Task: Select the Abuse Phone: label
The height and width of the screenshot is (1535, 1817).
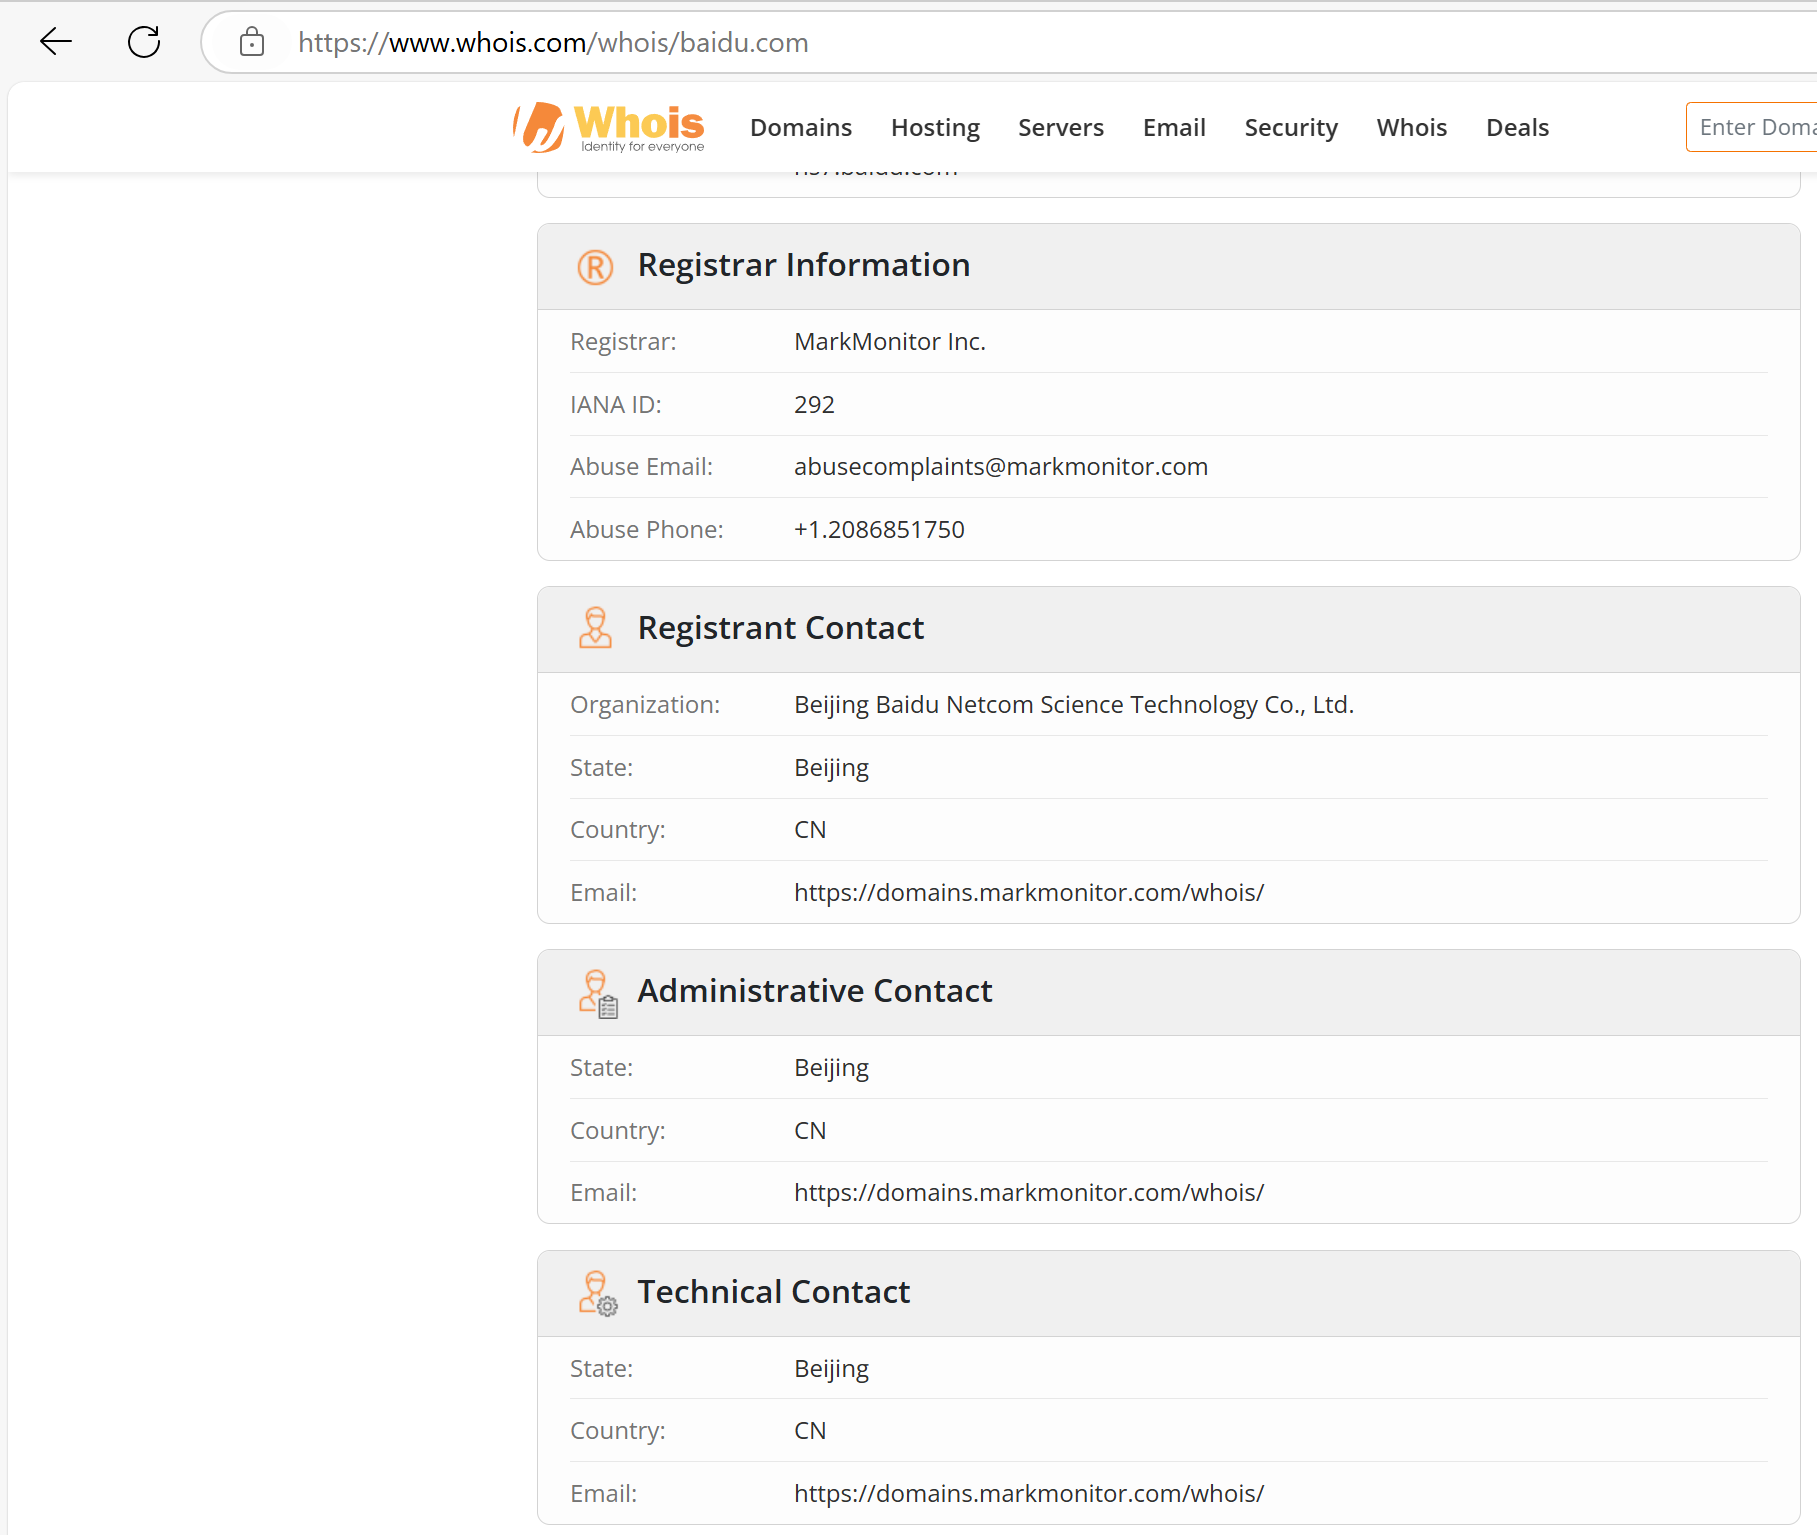Action: tap(647, 530)
